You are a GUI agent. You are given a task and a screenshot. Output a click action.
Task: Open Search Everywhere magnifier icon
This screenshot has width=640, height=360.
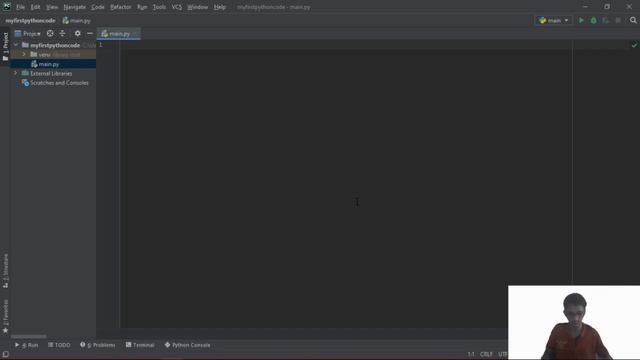(633, 20)
